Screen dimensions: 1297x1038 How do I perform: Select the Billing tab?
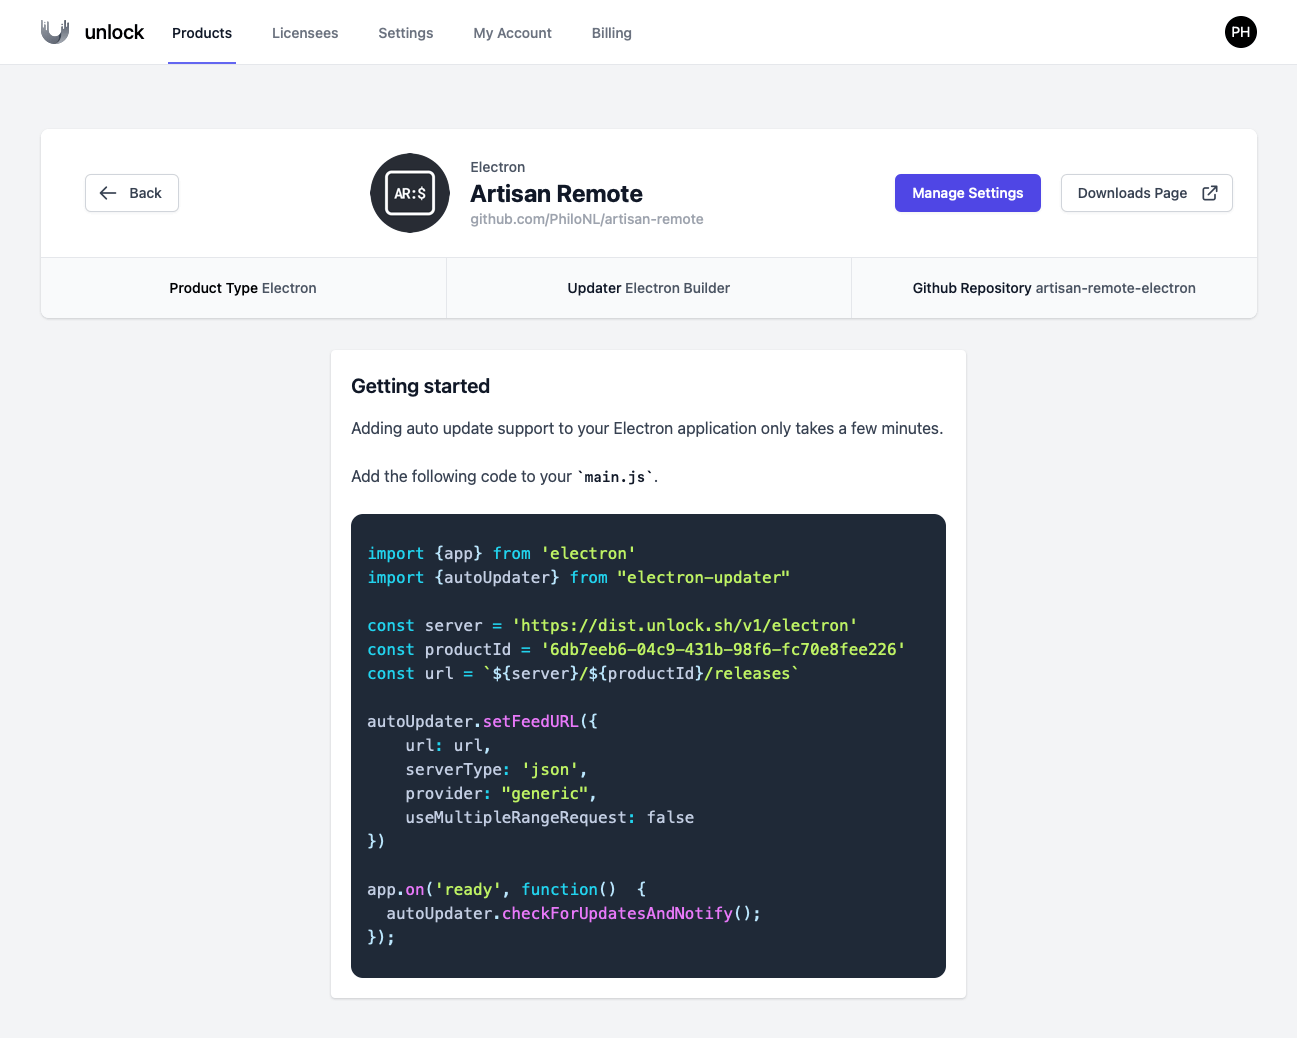click(612, 33)
